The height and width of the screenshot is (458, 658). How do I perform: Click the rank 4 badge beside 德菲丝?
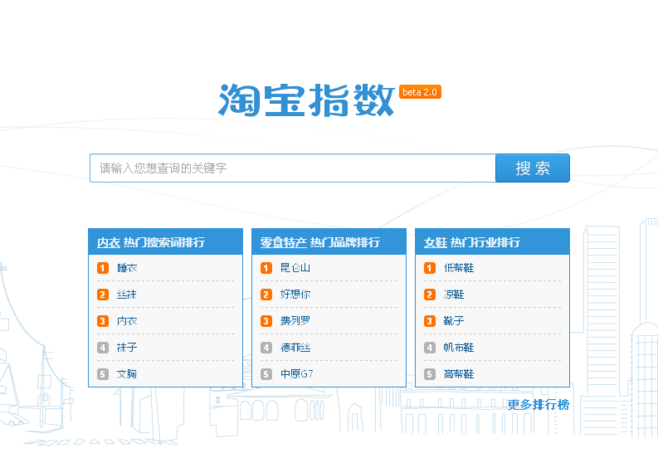tap(266, 348)
